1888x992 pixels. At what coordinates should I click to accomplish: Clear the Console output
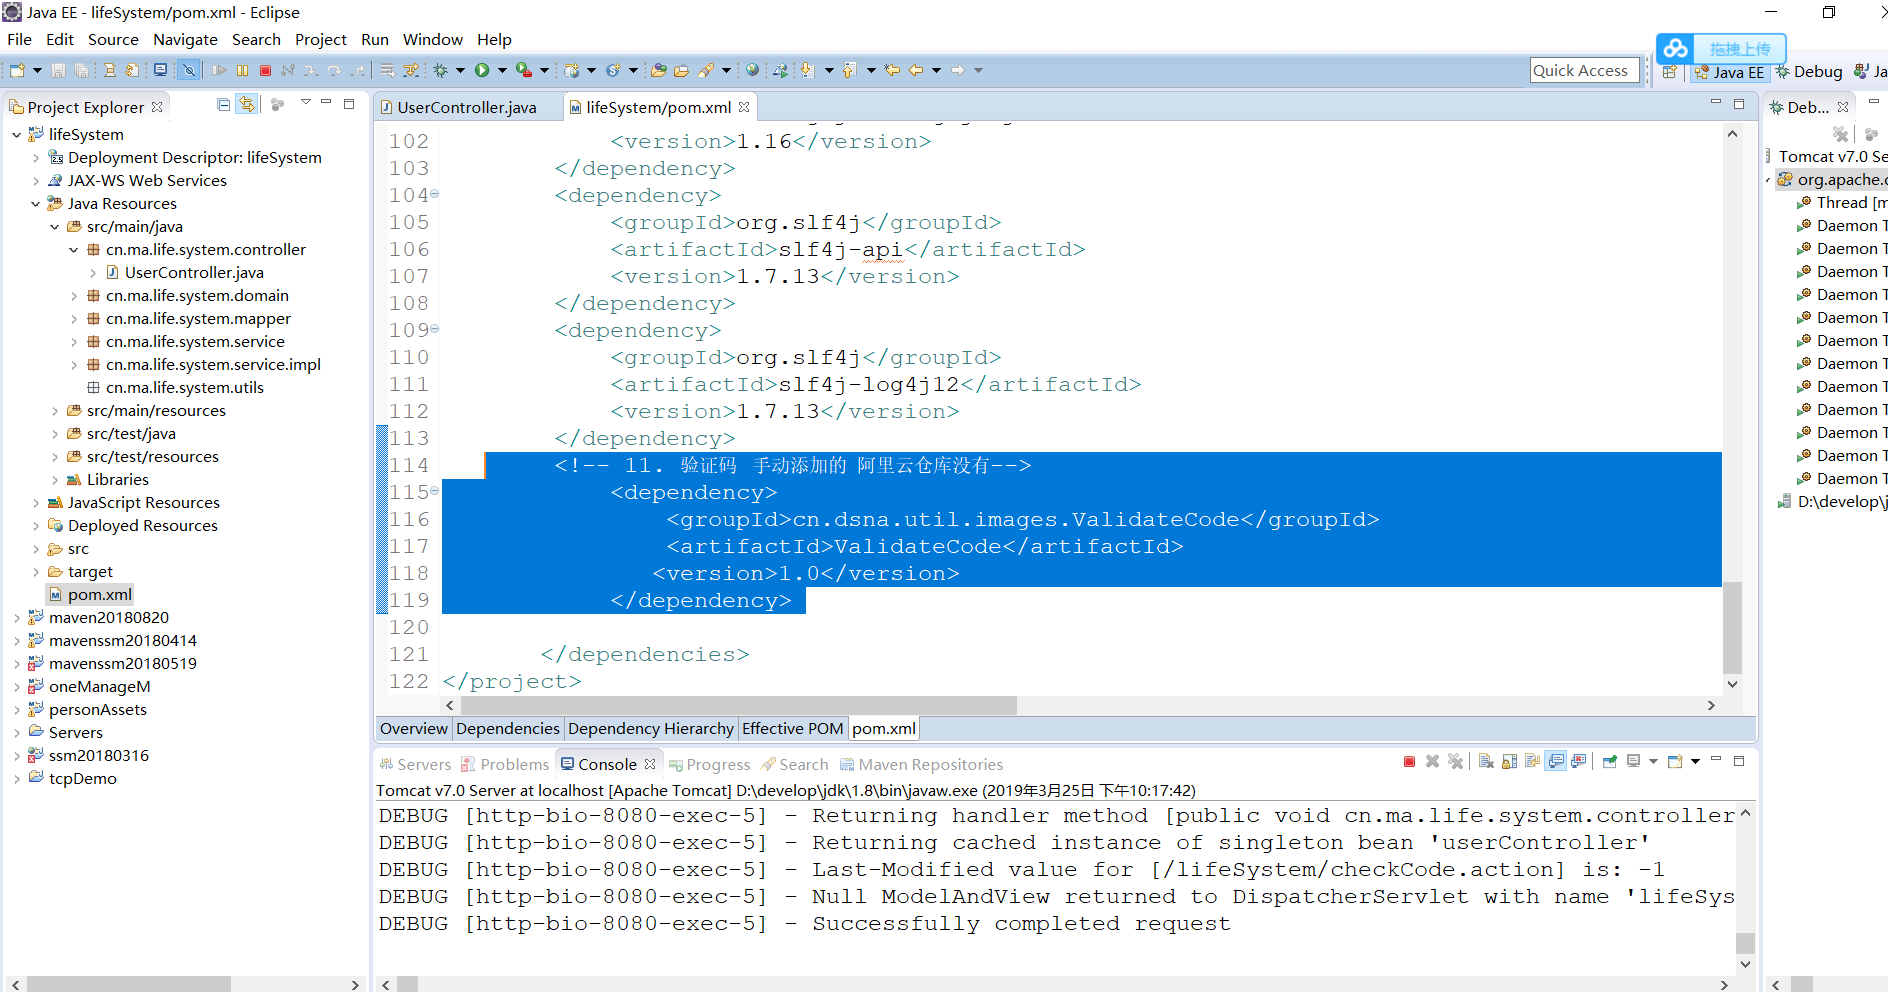1486,762
